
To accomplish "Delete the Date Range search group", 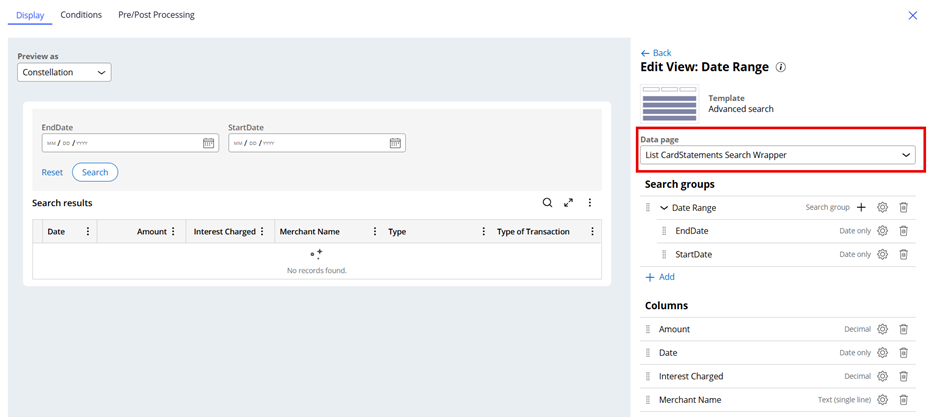I will tap(904, 208).
